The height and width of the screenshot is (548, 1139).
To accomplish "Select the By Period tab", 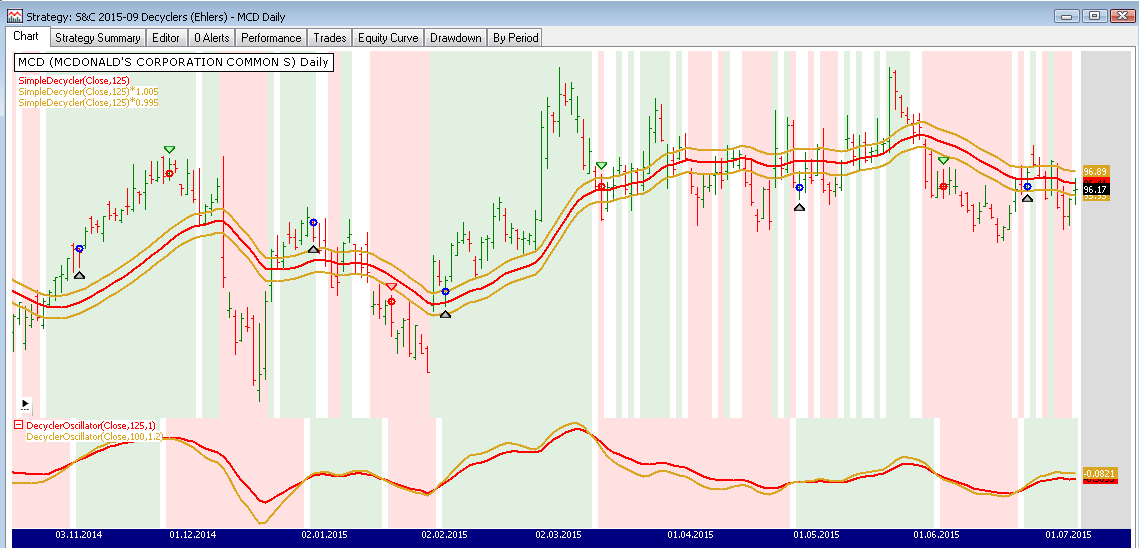I will pos(516,38).
